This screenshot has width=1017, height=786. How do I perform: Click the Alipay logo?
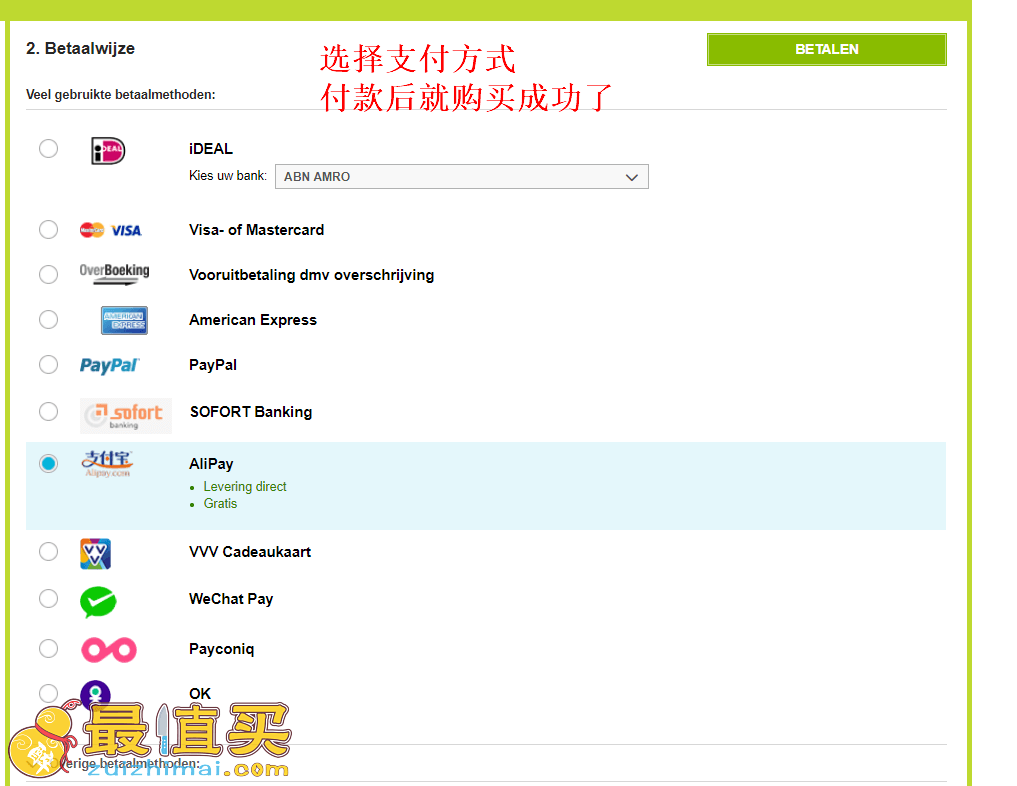(107, 464)
